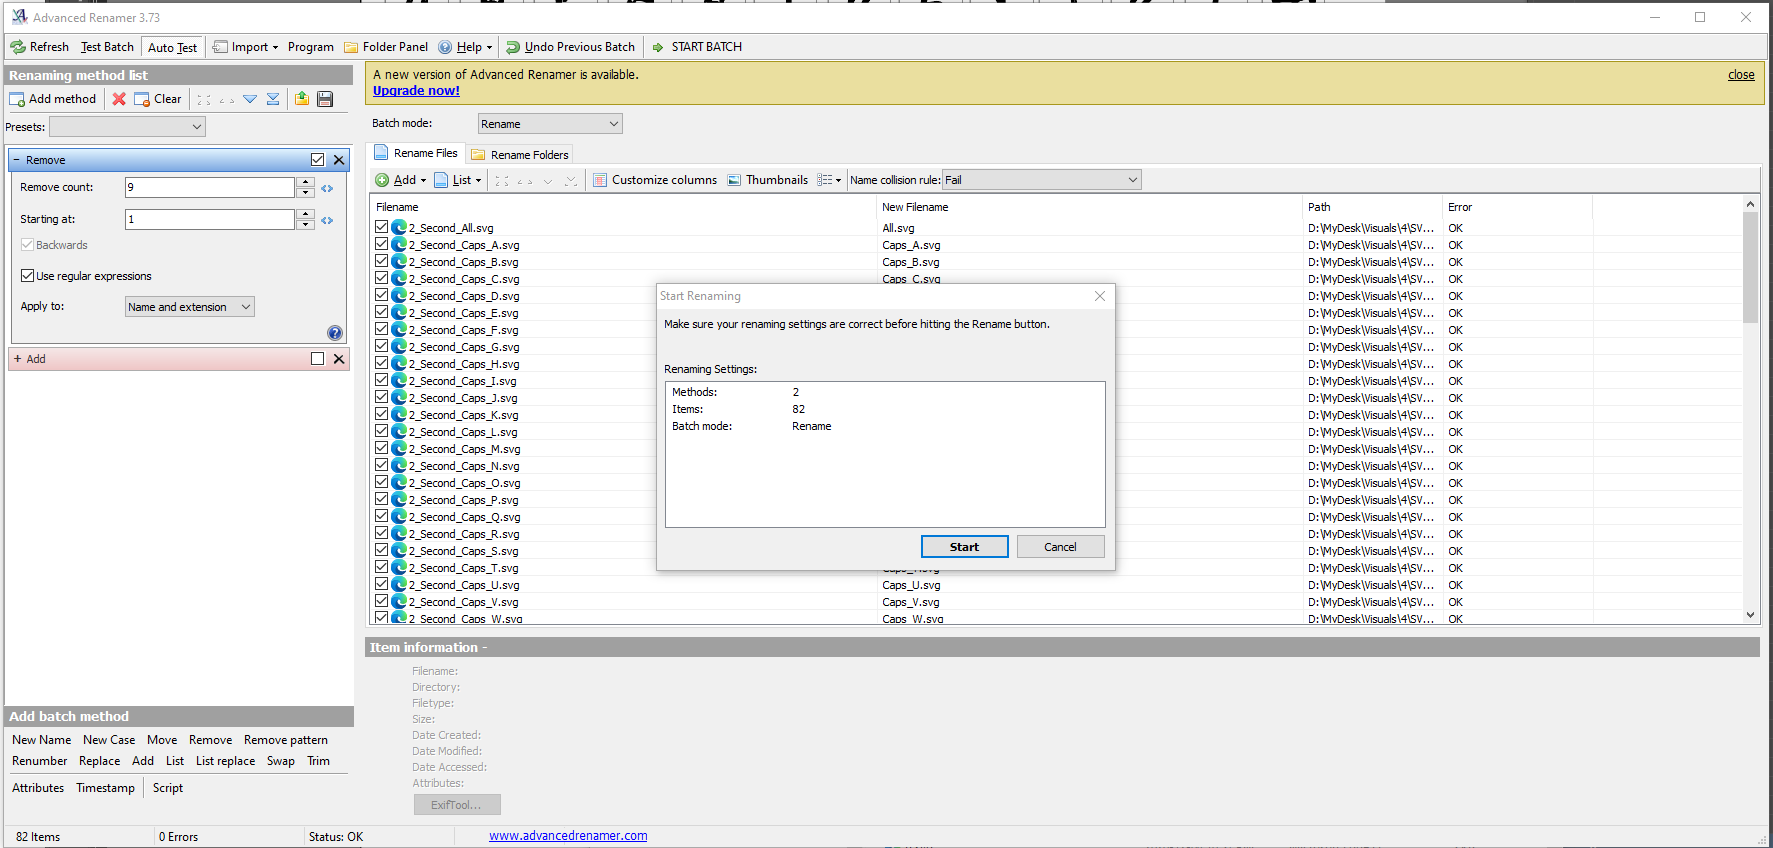Move the method down with the blue arrow
The width and height of the screenshot is (1773, 848).
coord(250,99)
